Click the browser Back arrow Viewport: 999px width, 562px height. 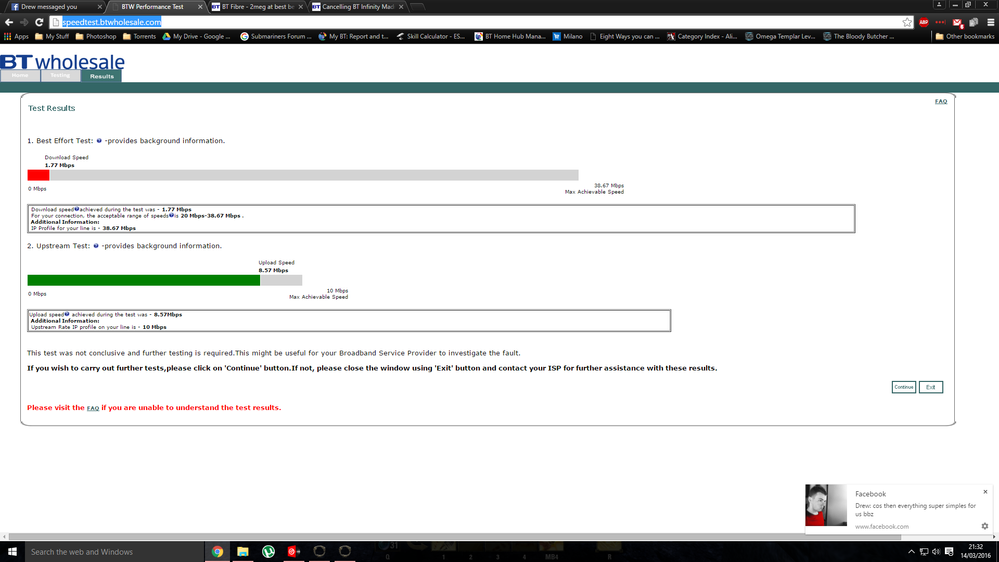(x=9, y=22)
